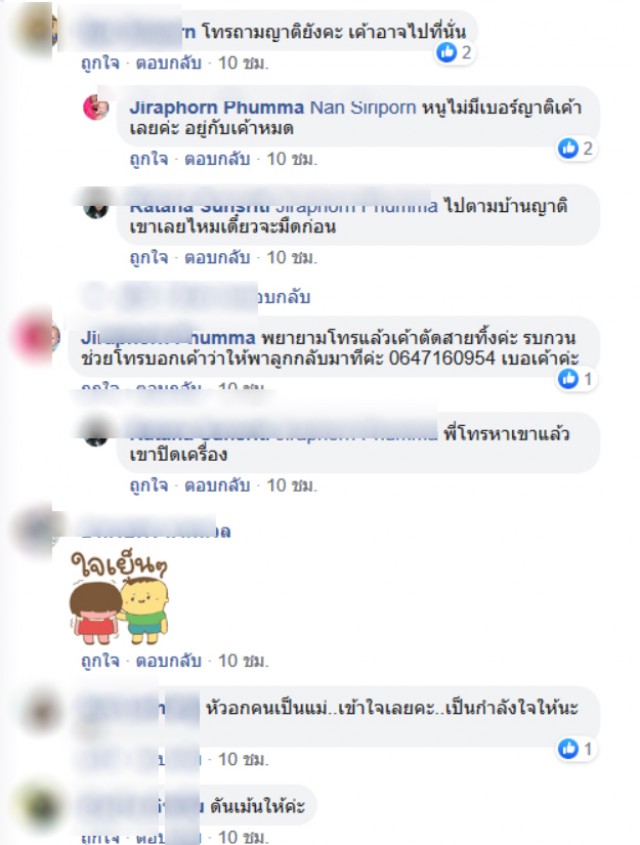Screen dimensions: 640x845
Task: Click like icon on 'หัวอกคนเป็นแม่' comment
Action: click(x=568, y=749)
